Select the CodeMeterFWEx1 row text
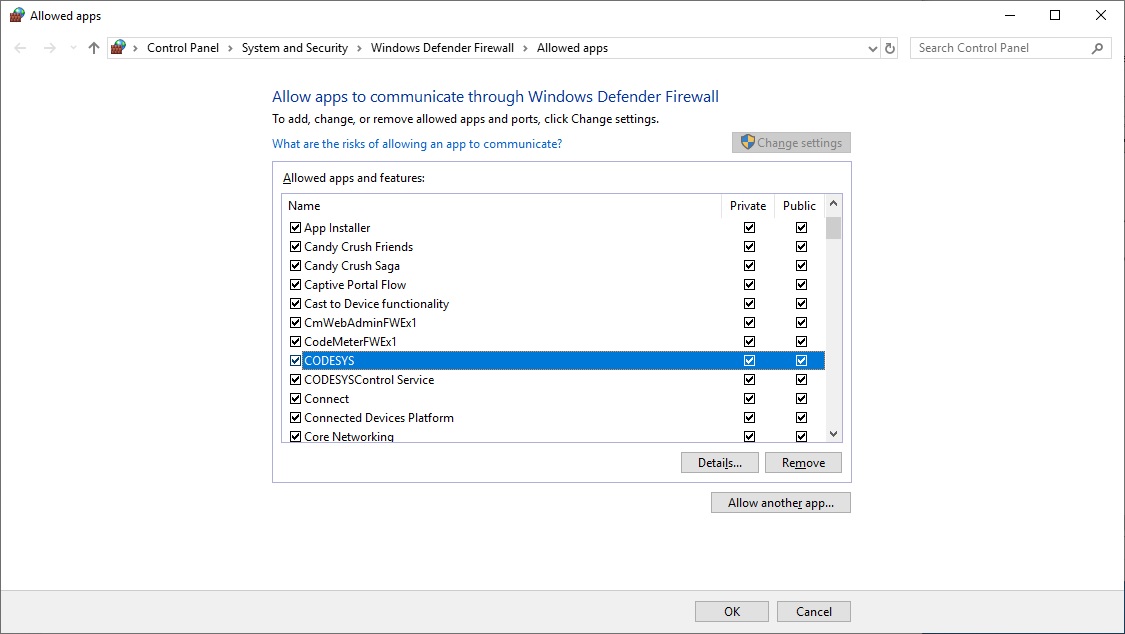The image size is (1125, 634). click(350, 341)
